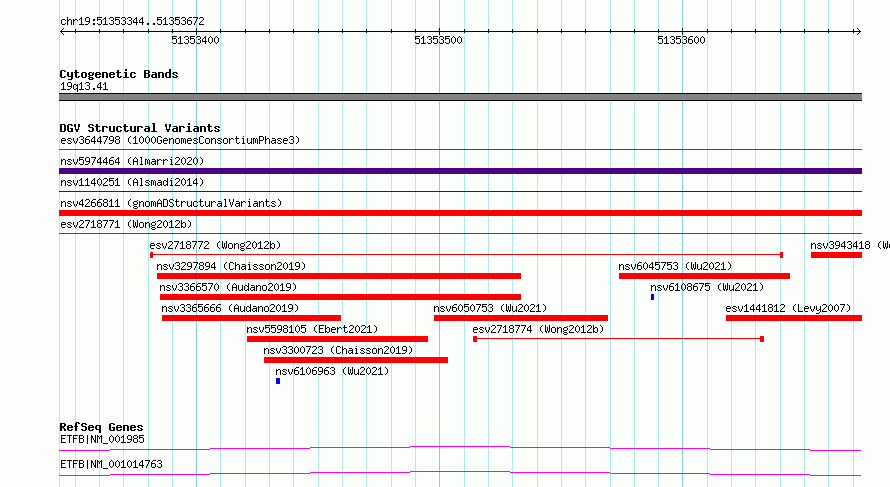The width and height of the screenshot is (890, 487).
Task: Click the chr19:51353344..51353672 region label
Action: (x=132, y=21)
